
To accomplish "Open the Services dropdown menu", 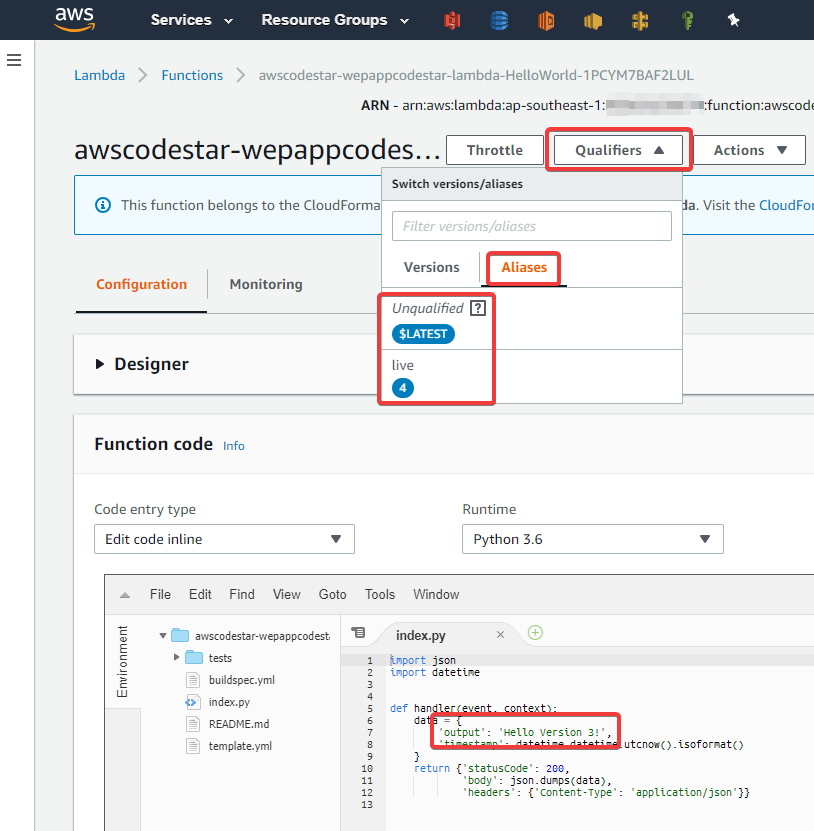I will 192,20.
